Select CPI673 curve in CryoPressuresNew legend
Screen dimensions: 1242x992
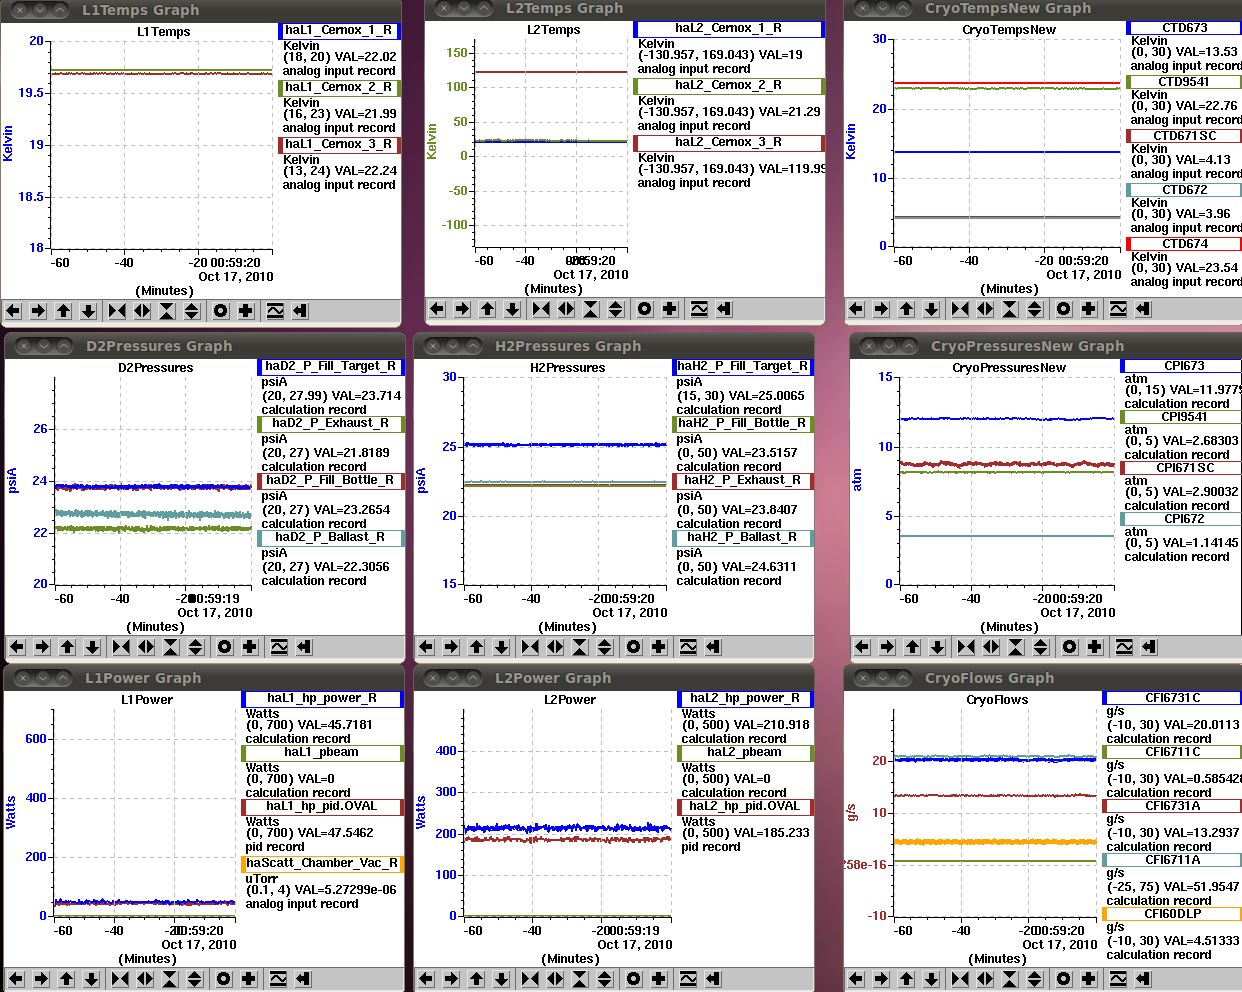point(1181,366)
